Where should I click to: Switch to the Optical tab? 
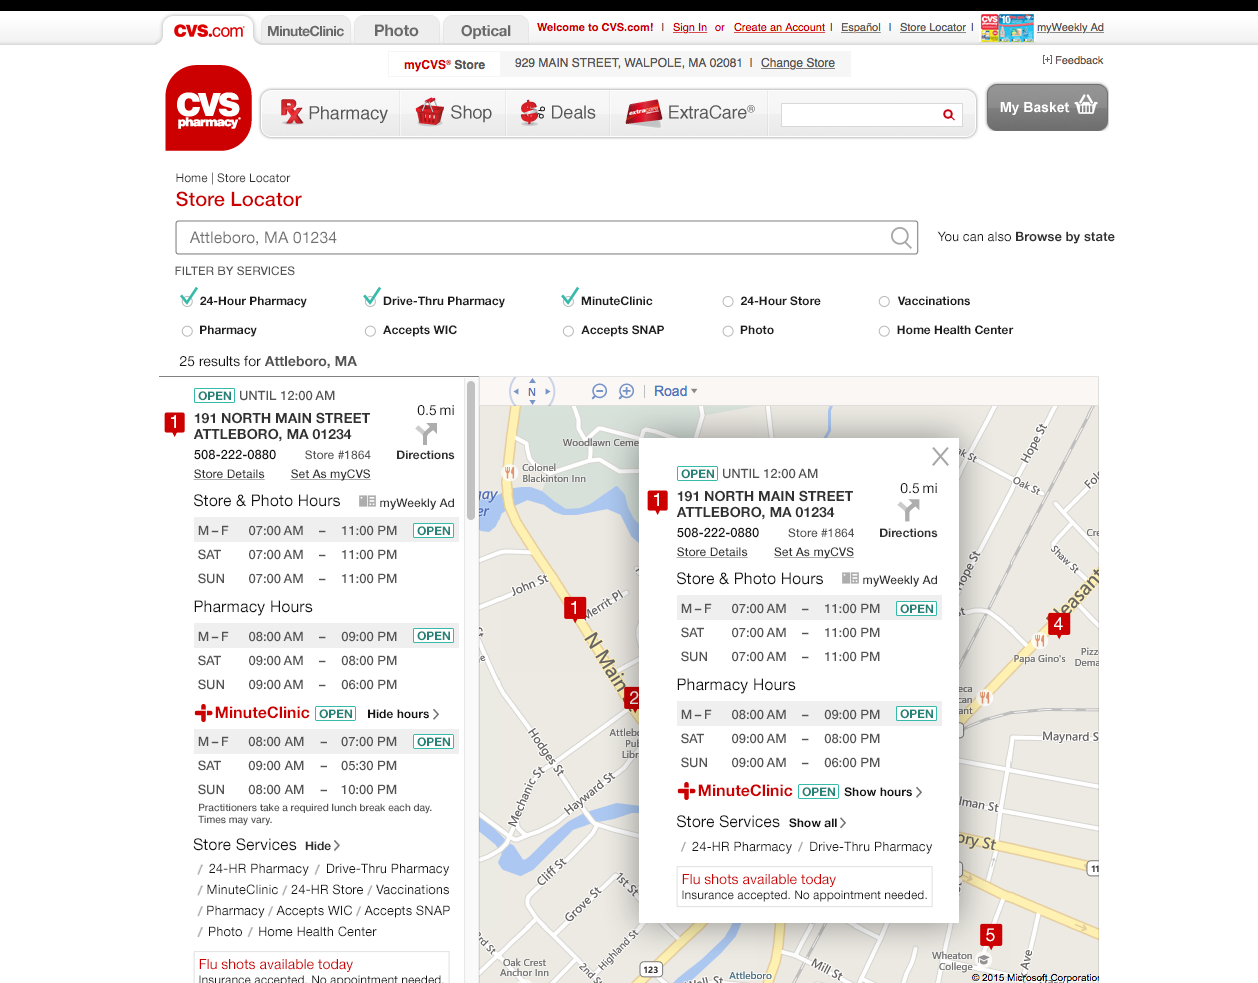(485, 30)
